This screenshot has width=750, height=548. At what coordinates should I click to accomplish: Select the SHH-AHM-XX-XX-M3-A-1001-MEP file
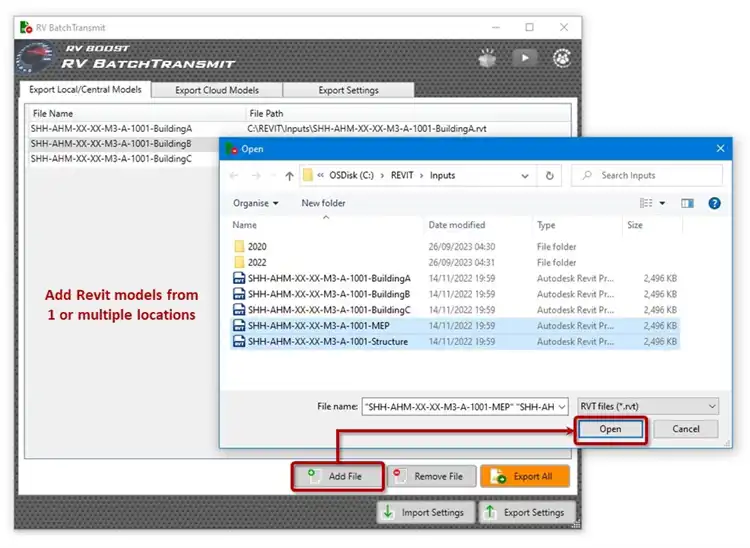click(455, 326)
